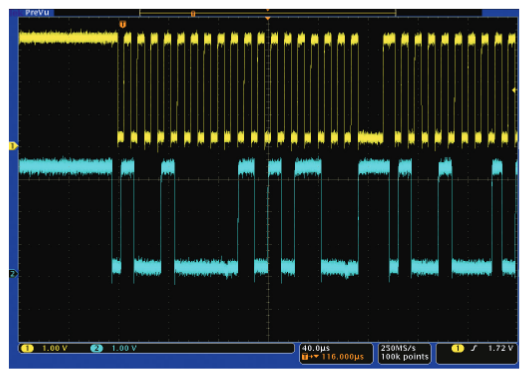This screenshot has width=528, height=376.
Task: Select the channel 2 ground marker at left edge
Action: click(x=13, y=274)
